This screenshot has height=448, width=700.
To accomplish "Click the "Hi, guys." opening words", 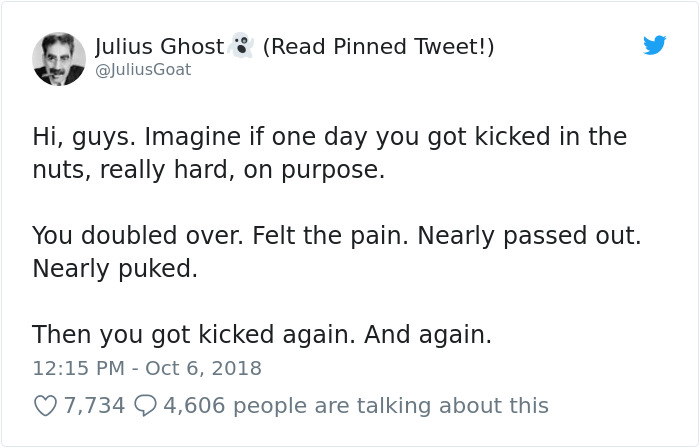I will [81, 137].
